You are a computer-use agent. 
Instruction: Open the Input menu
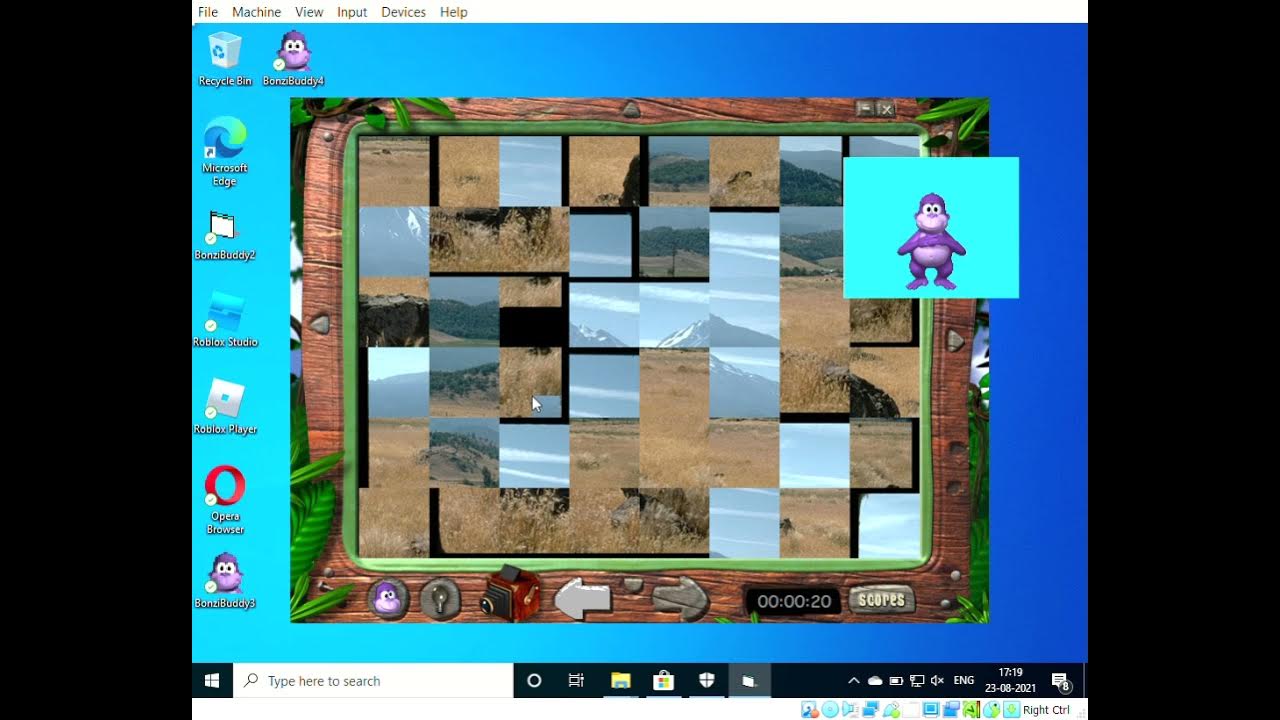point(352,12)
